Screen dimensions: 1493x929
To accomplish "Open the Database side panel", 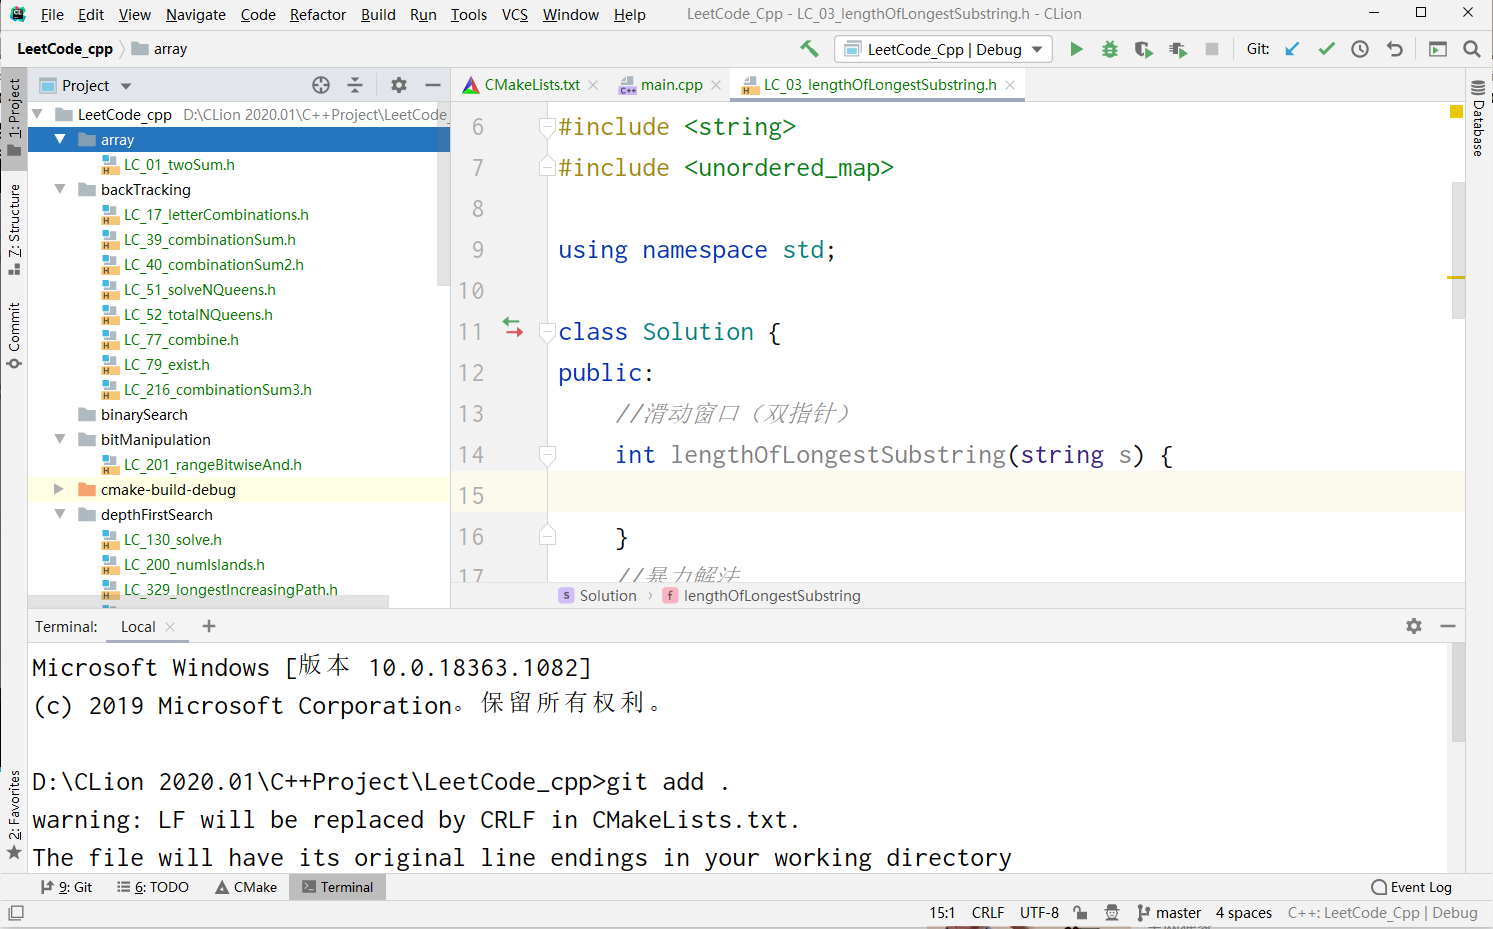I will (1478, 118).
